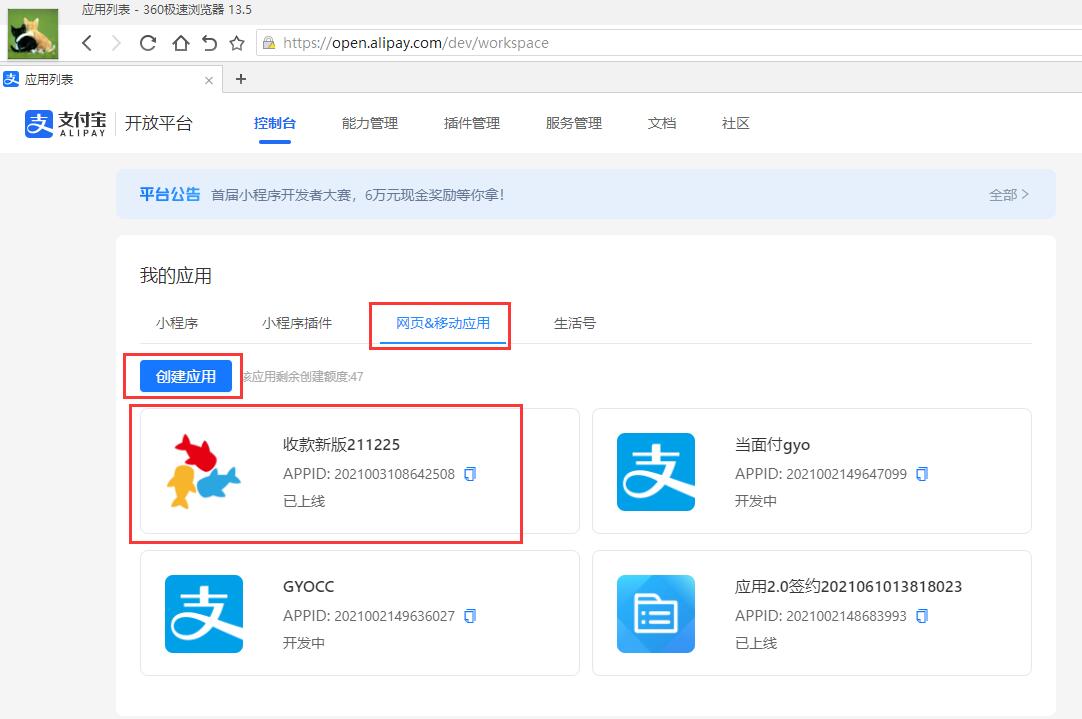
Task: Expand all announcements via 全部 >
Action: tap(1009, 195)
